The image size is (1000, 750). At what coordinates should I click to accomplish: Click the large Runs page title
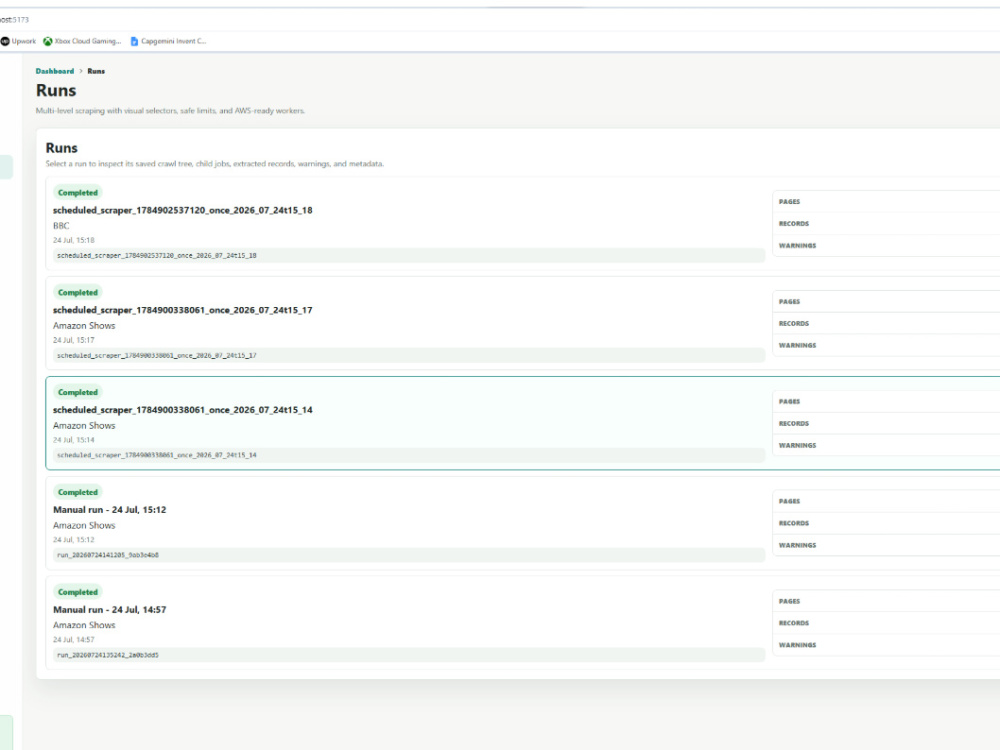coord(56,91)
